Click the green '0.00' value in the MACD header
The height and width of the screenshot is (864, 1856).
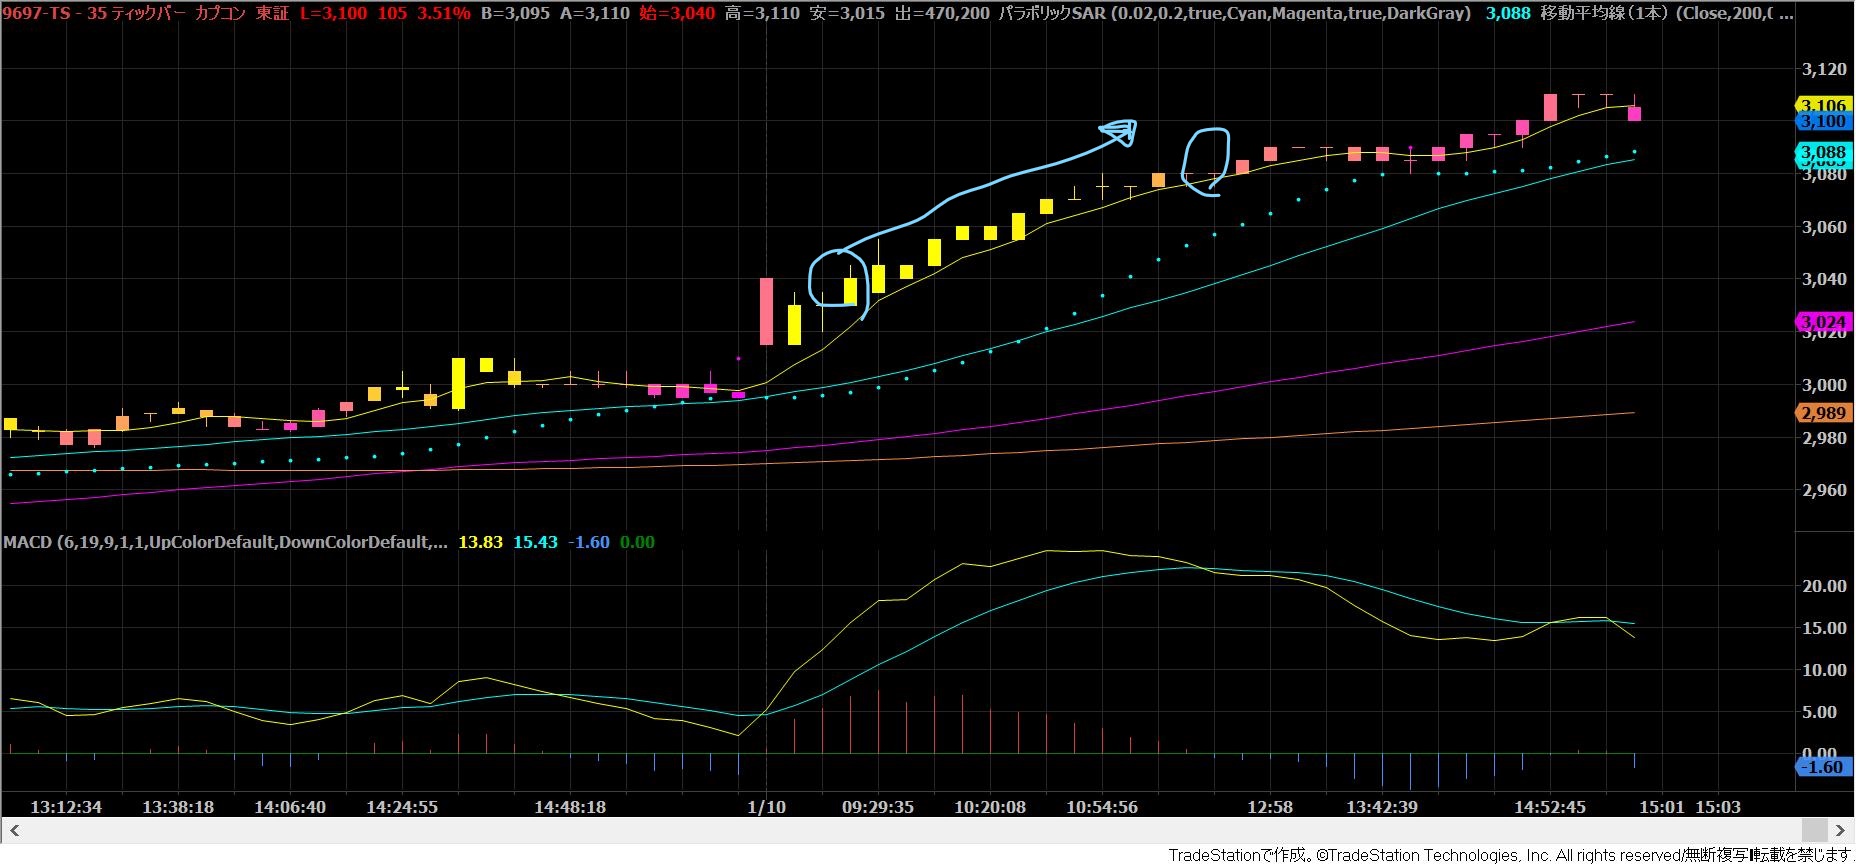click(637, 542)
